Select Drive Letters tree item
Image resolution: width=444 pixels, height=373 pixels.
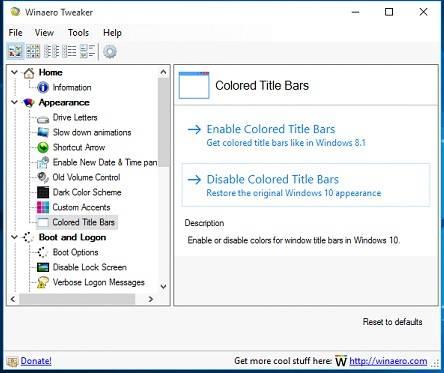(75, 117)
